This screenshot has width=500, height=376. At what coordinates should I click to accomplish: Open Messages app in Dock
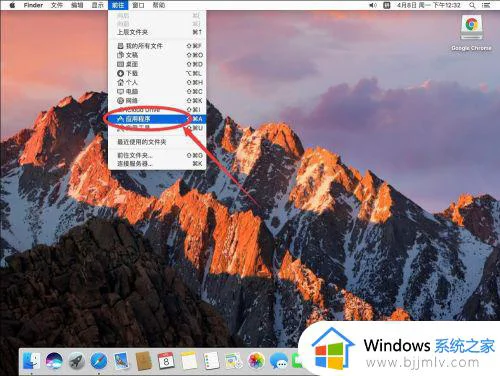pyautogui.click(x=279, y=361)
